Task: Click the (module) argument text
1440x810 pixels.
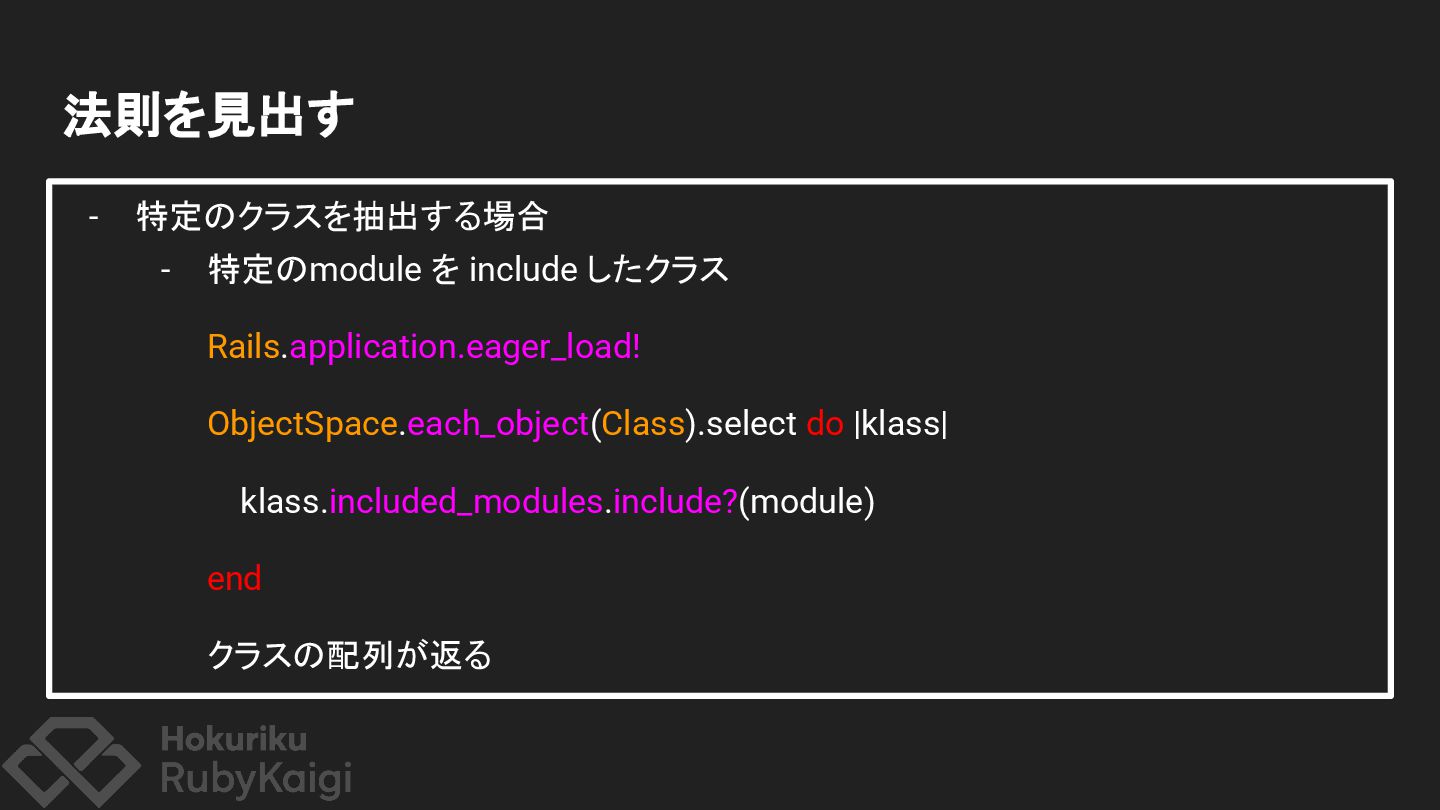Action: (x=807, y=502)
